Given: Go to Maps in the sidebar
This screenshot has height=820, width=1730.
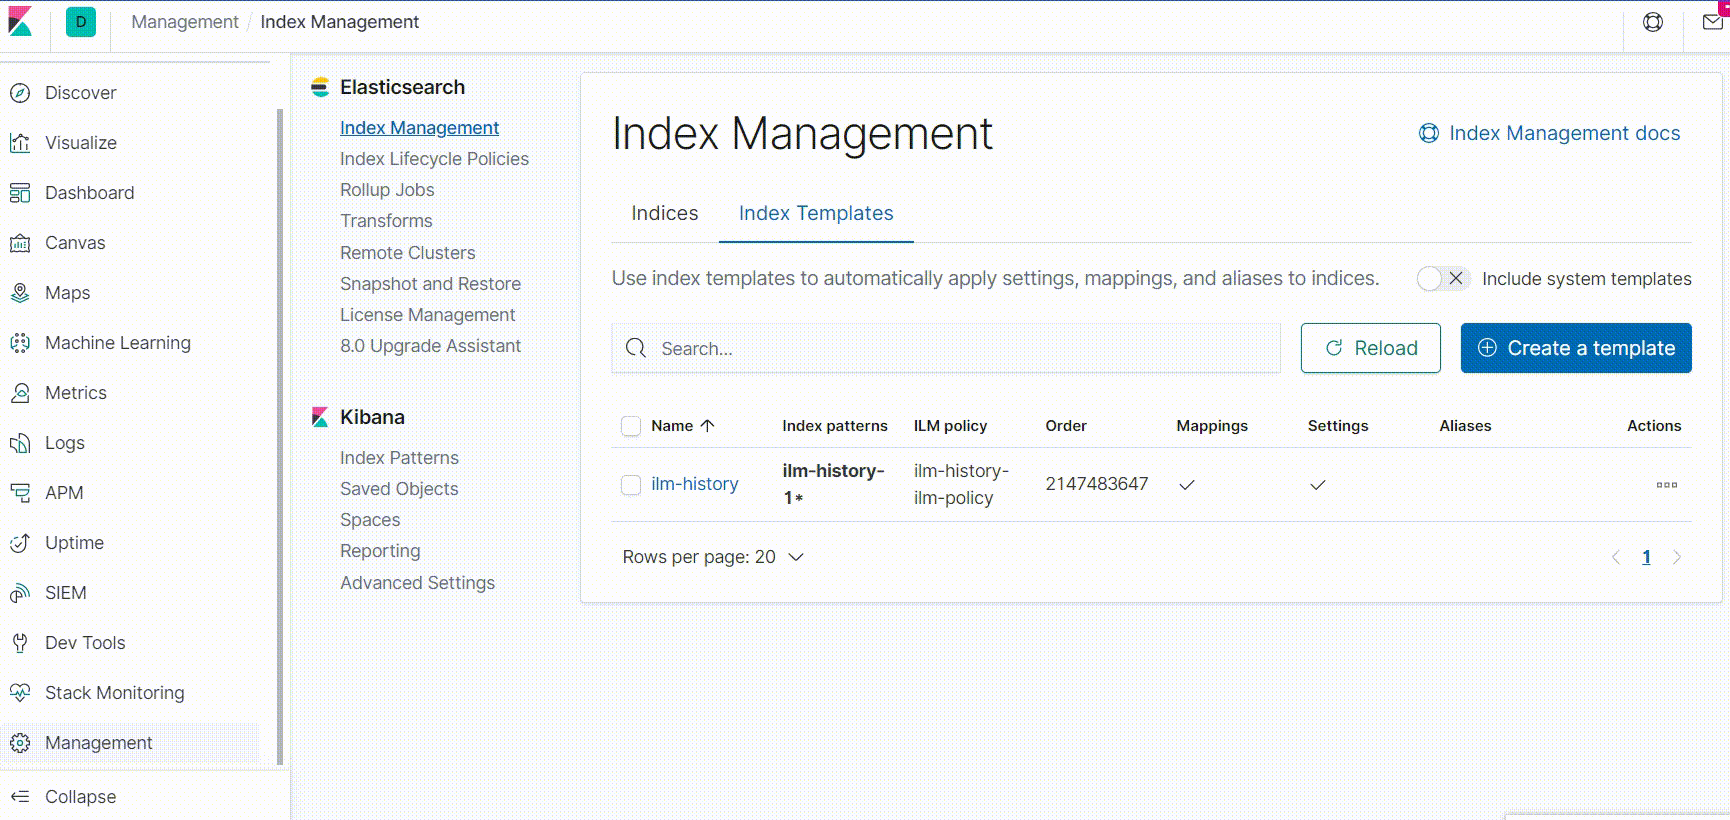Looking at the screenshot, I should (x=67, y=293).
